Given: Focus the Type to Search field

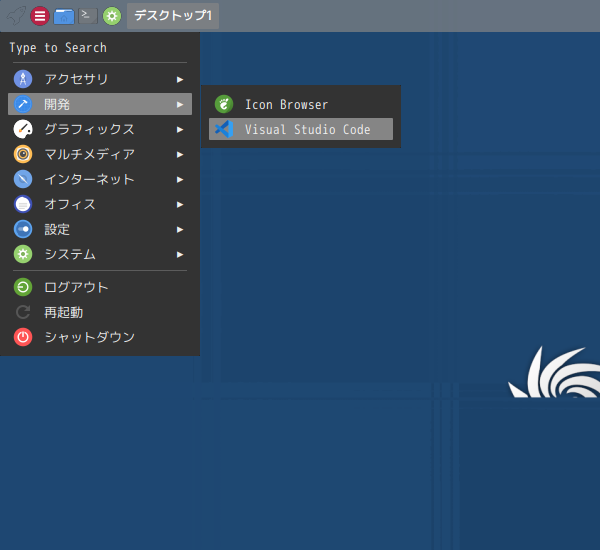Looking at the screenshot, I should click(100, 48).
